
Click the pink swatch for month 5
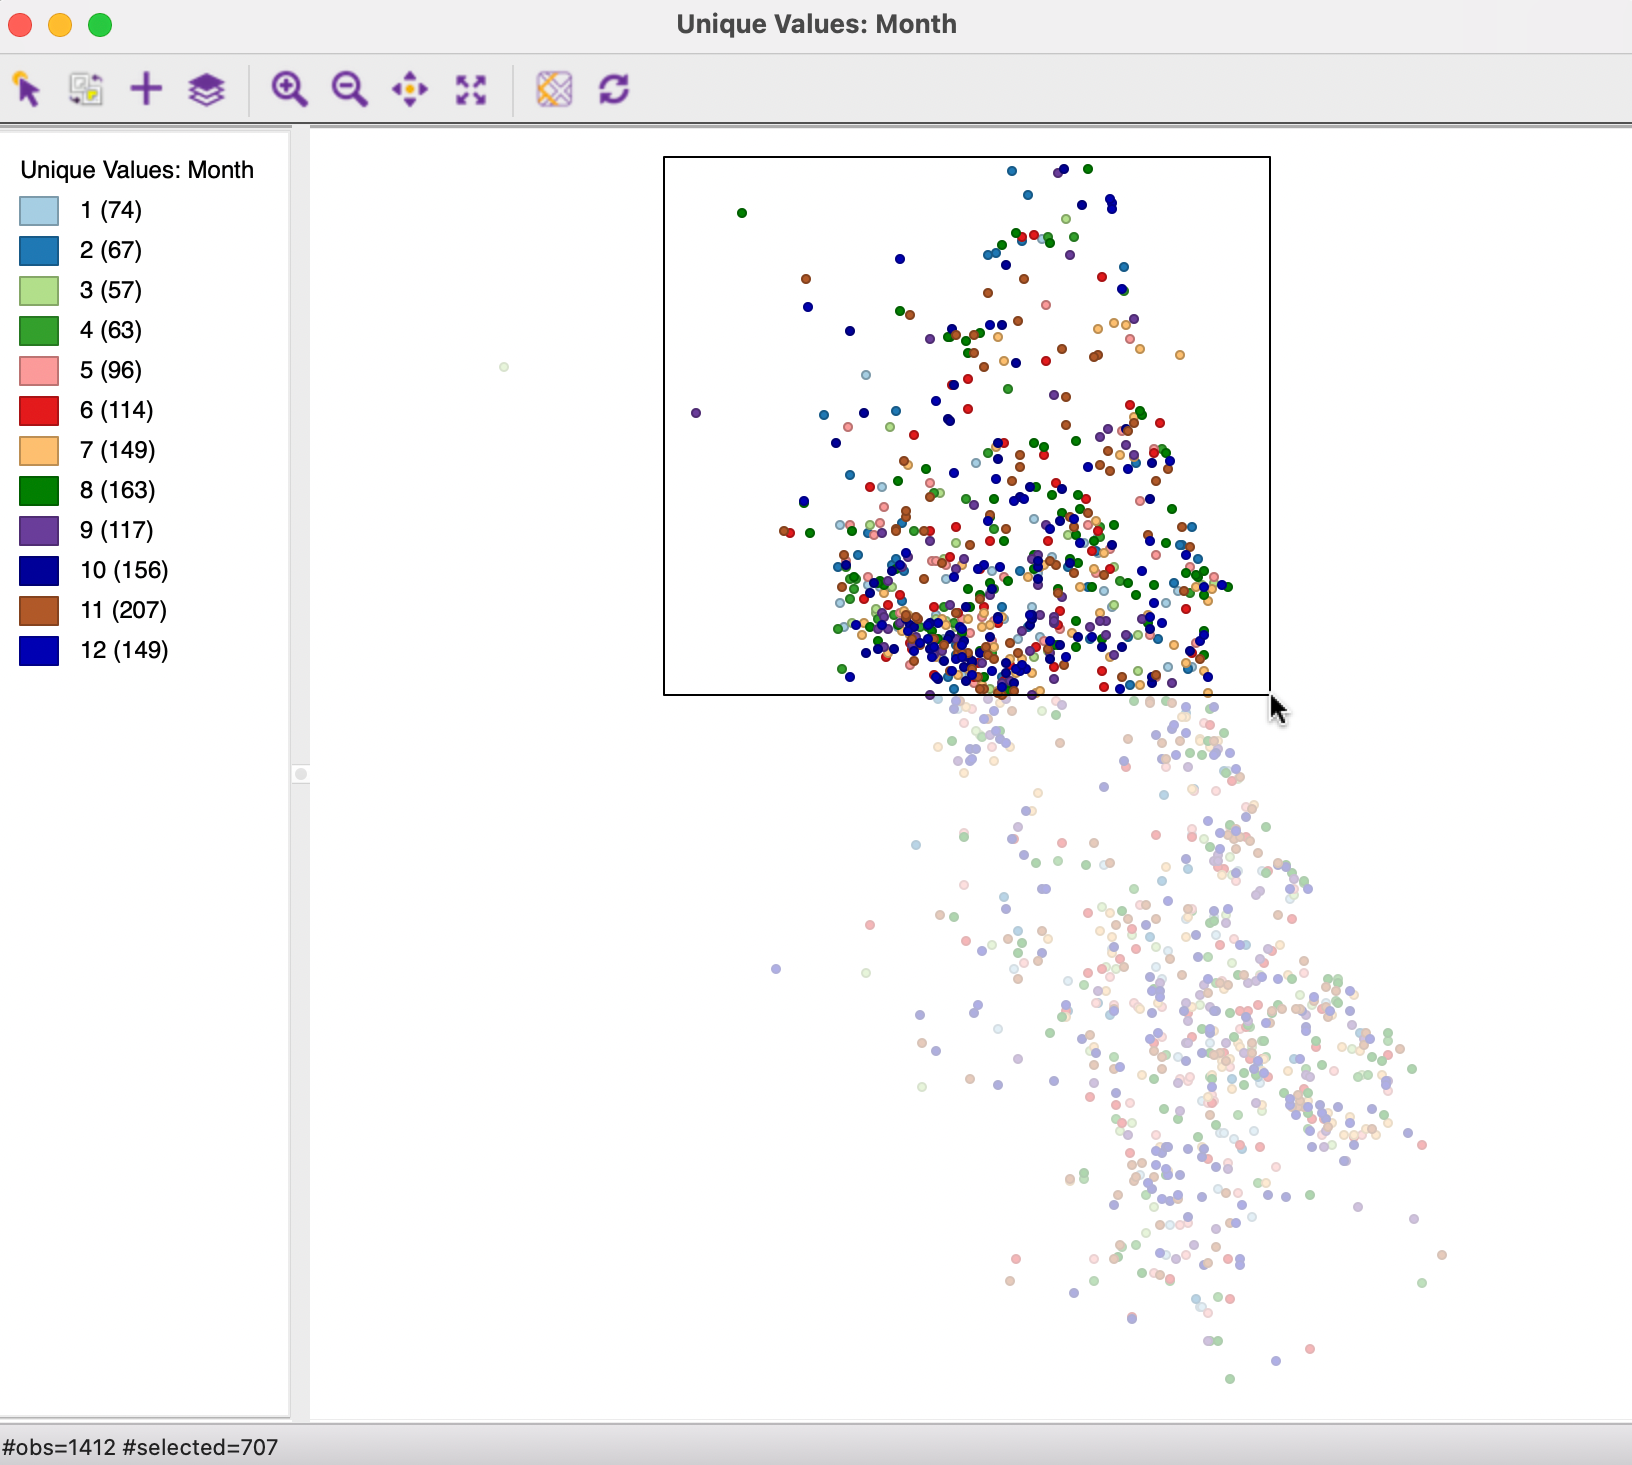coord(39,371)
